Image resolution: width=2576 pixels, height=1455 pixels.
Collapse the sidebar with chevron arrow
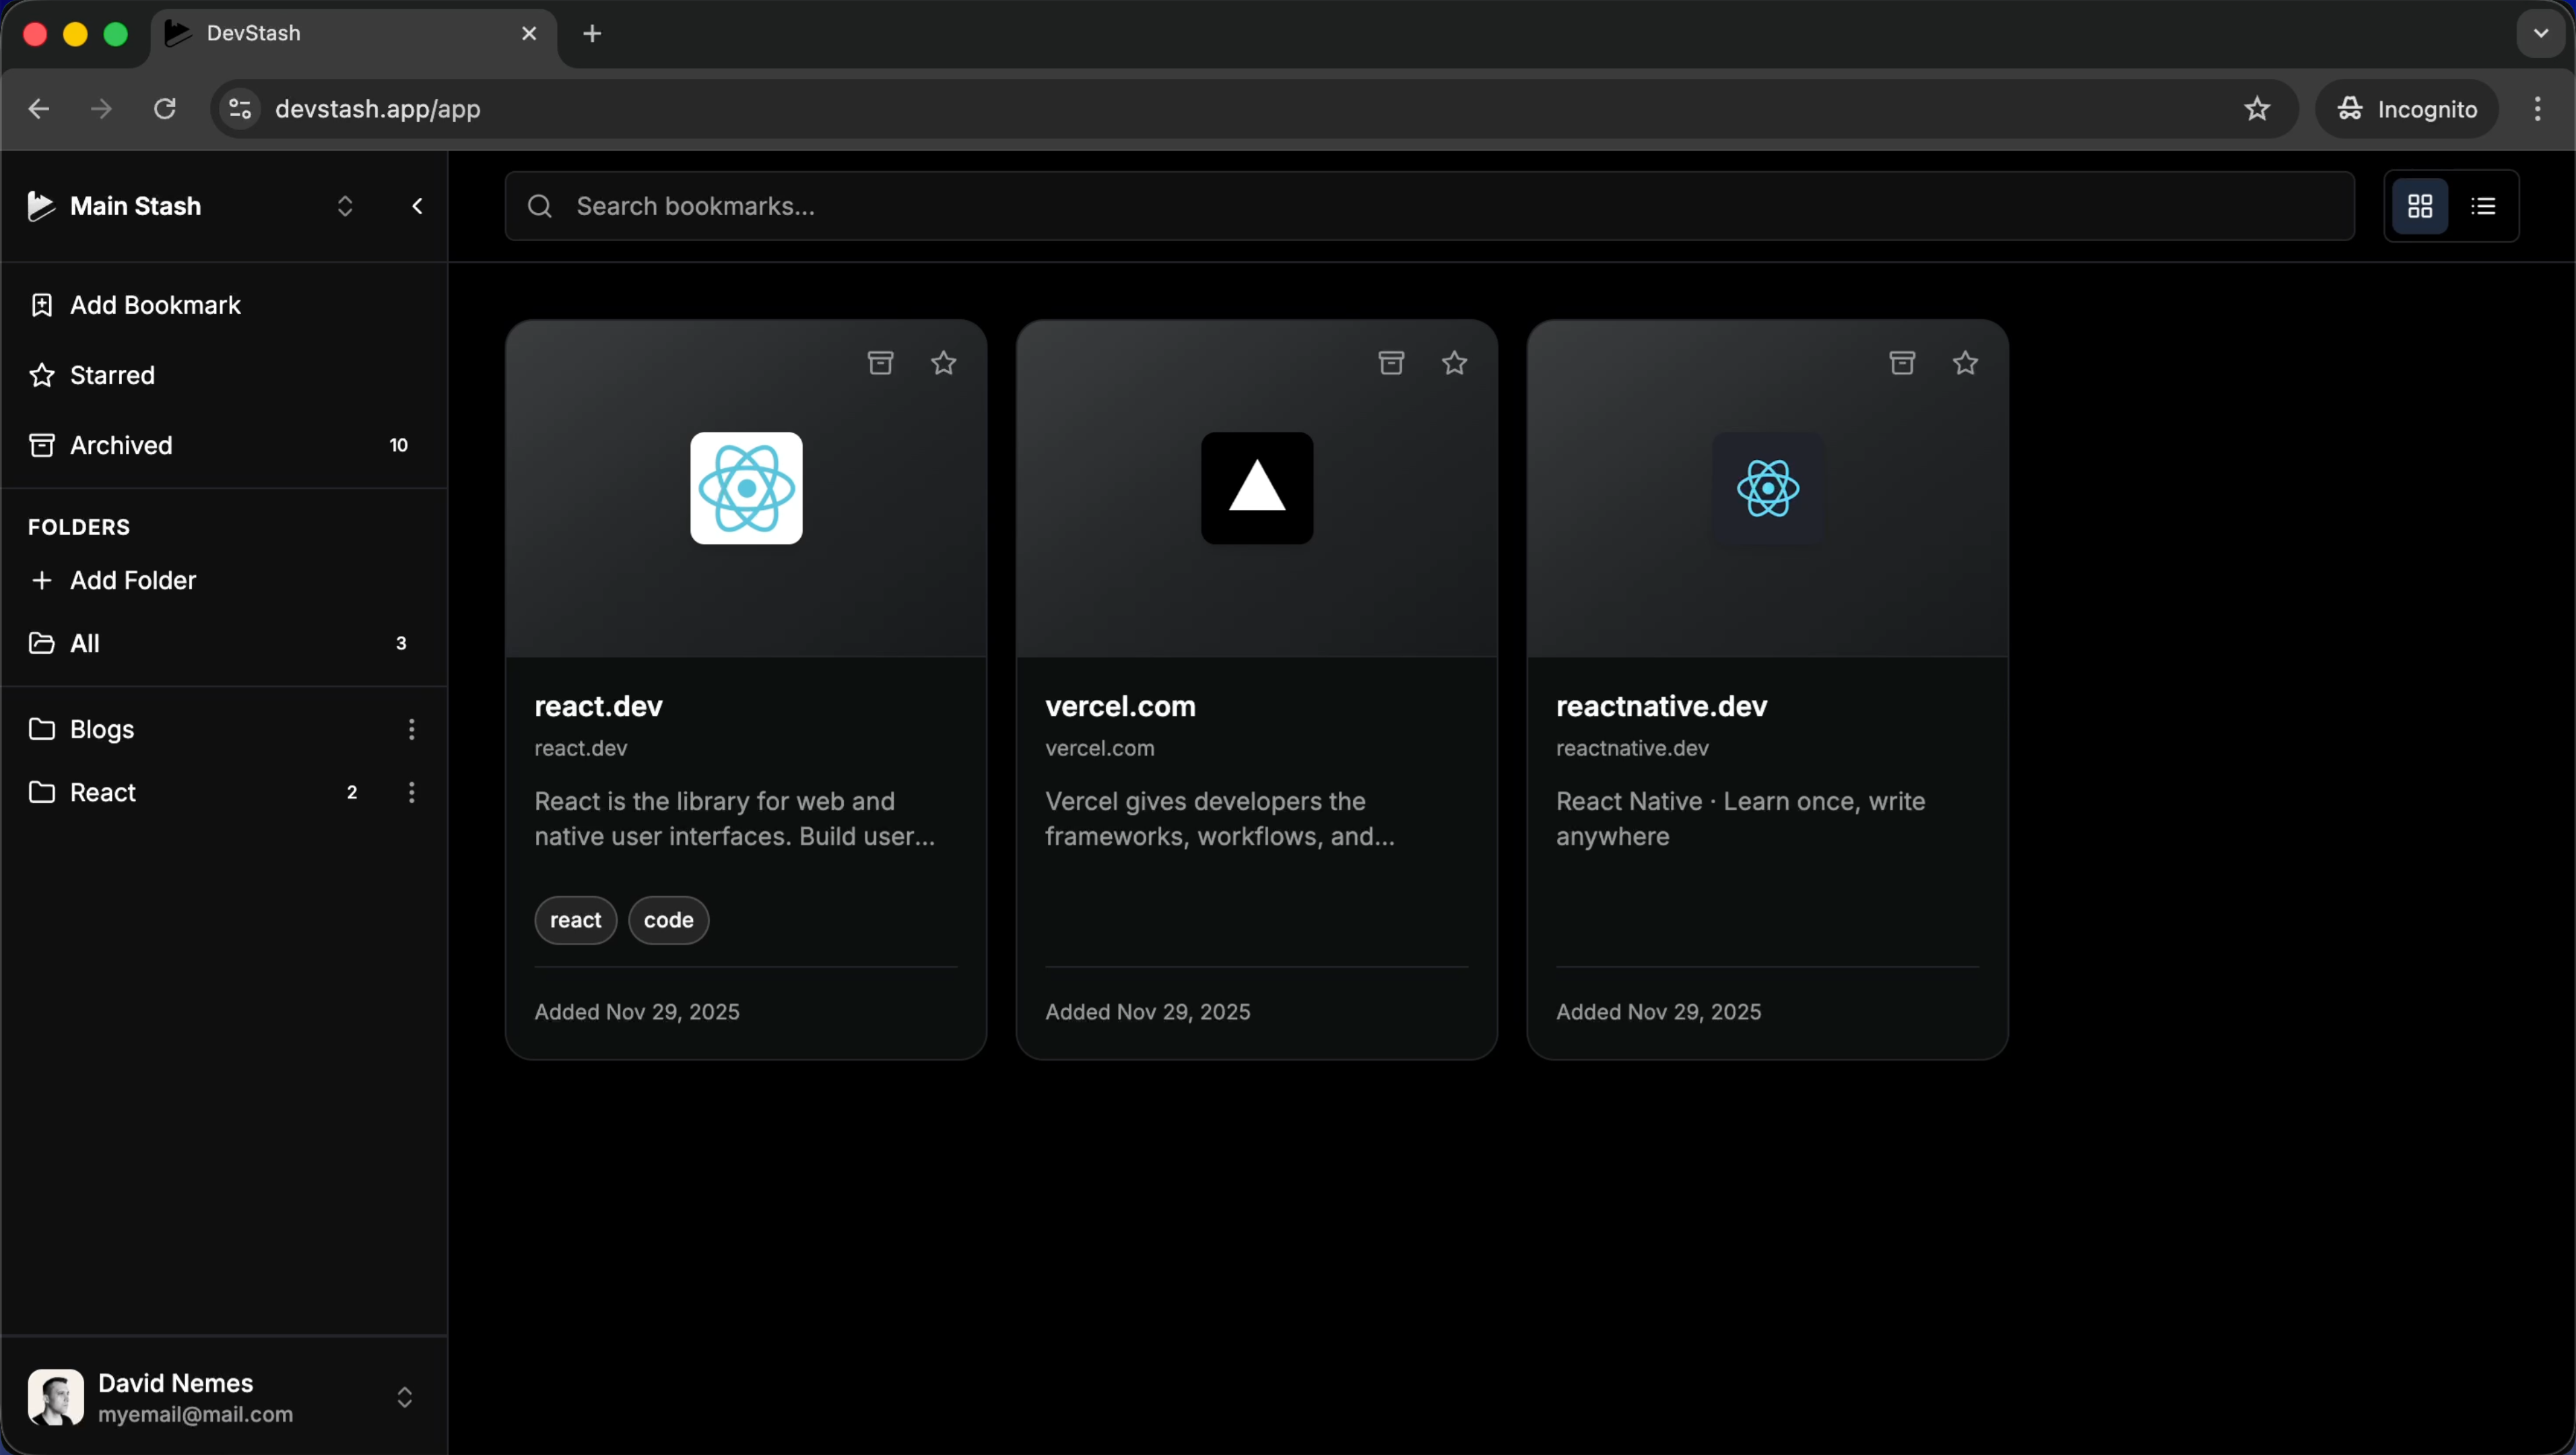tap(417, 206)
